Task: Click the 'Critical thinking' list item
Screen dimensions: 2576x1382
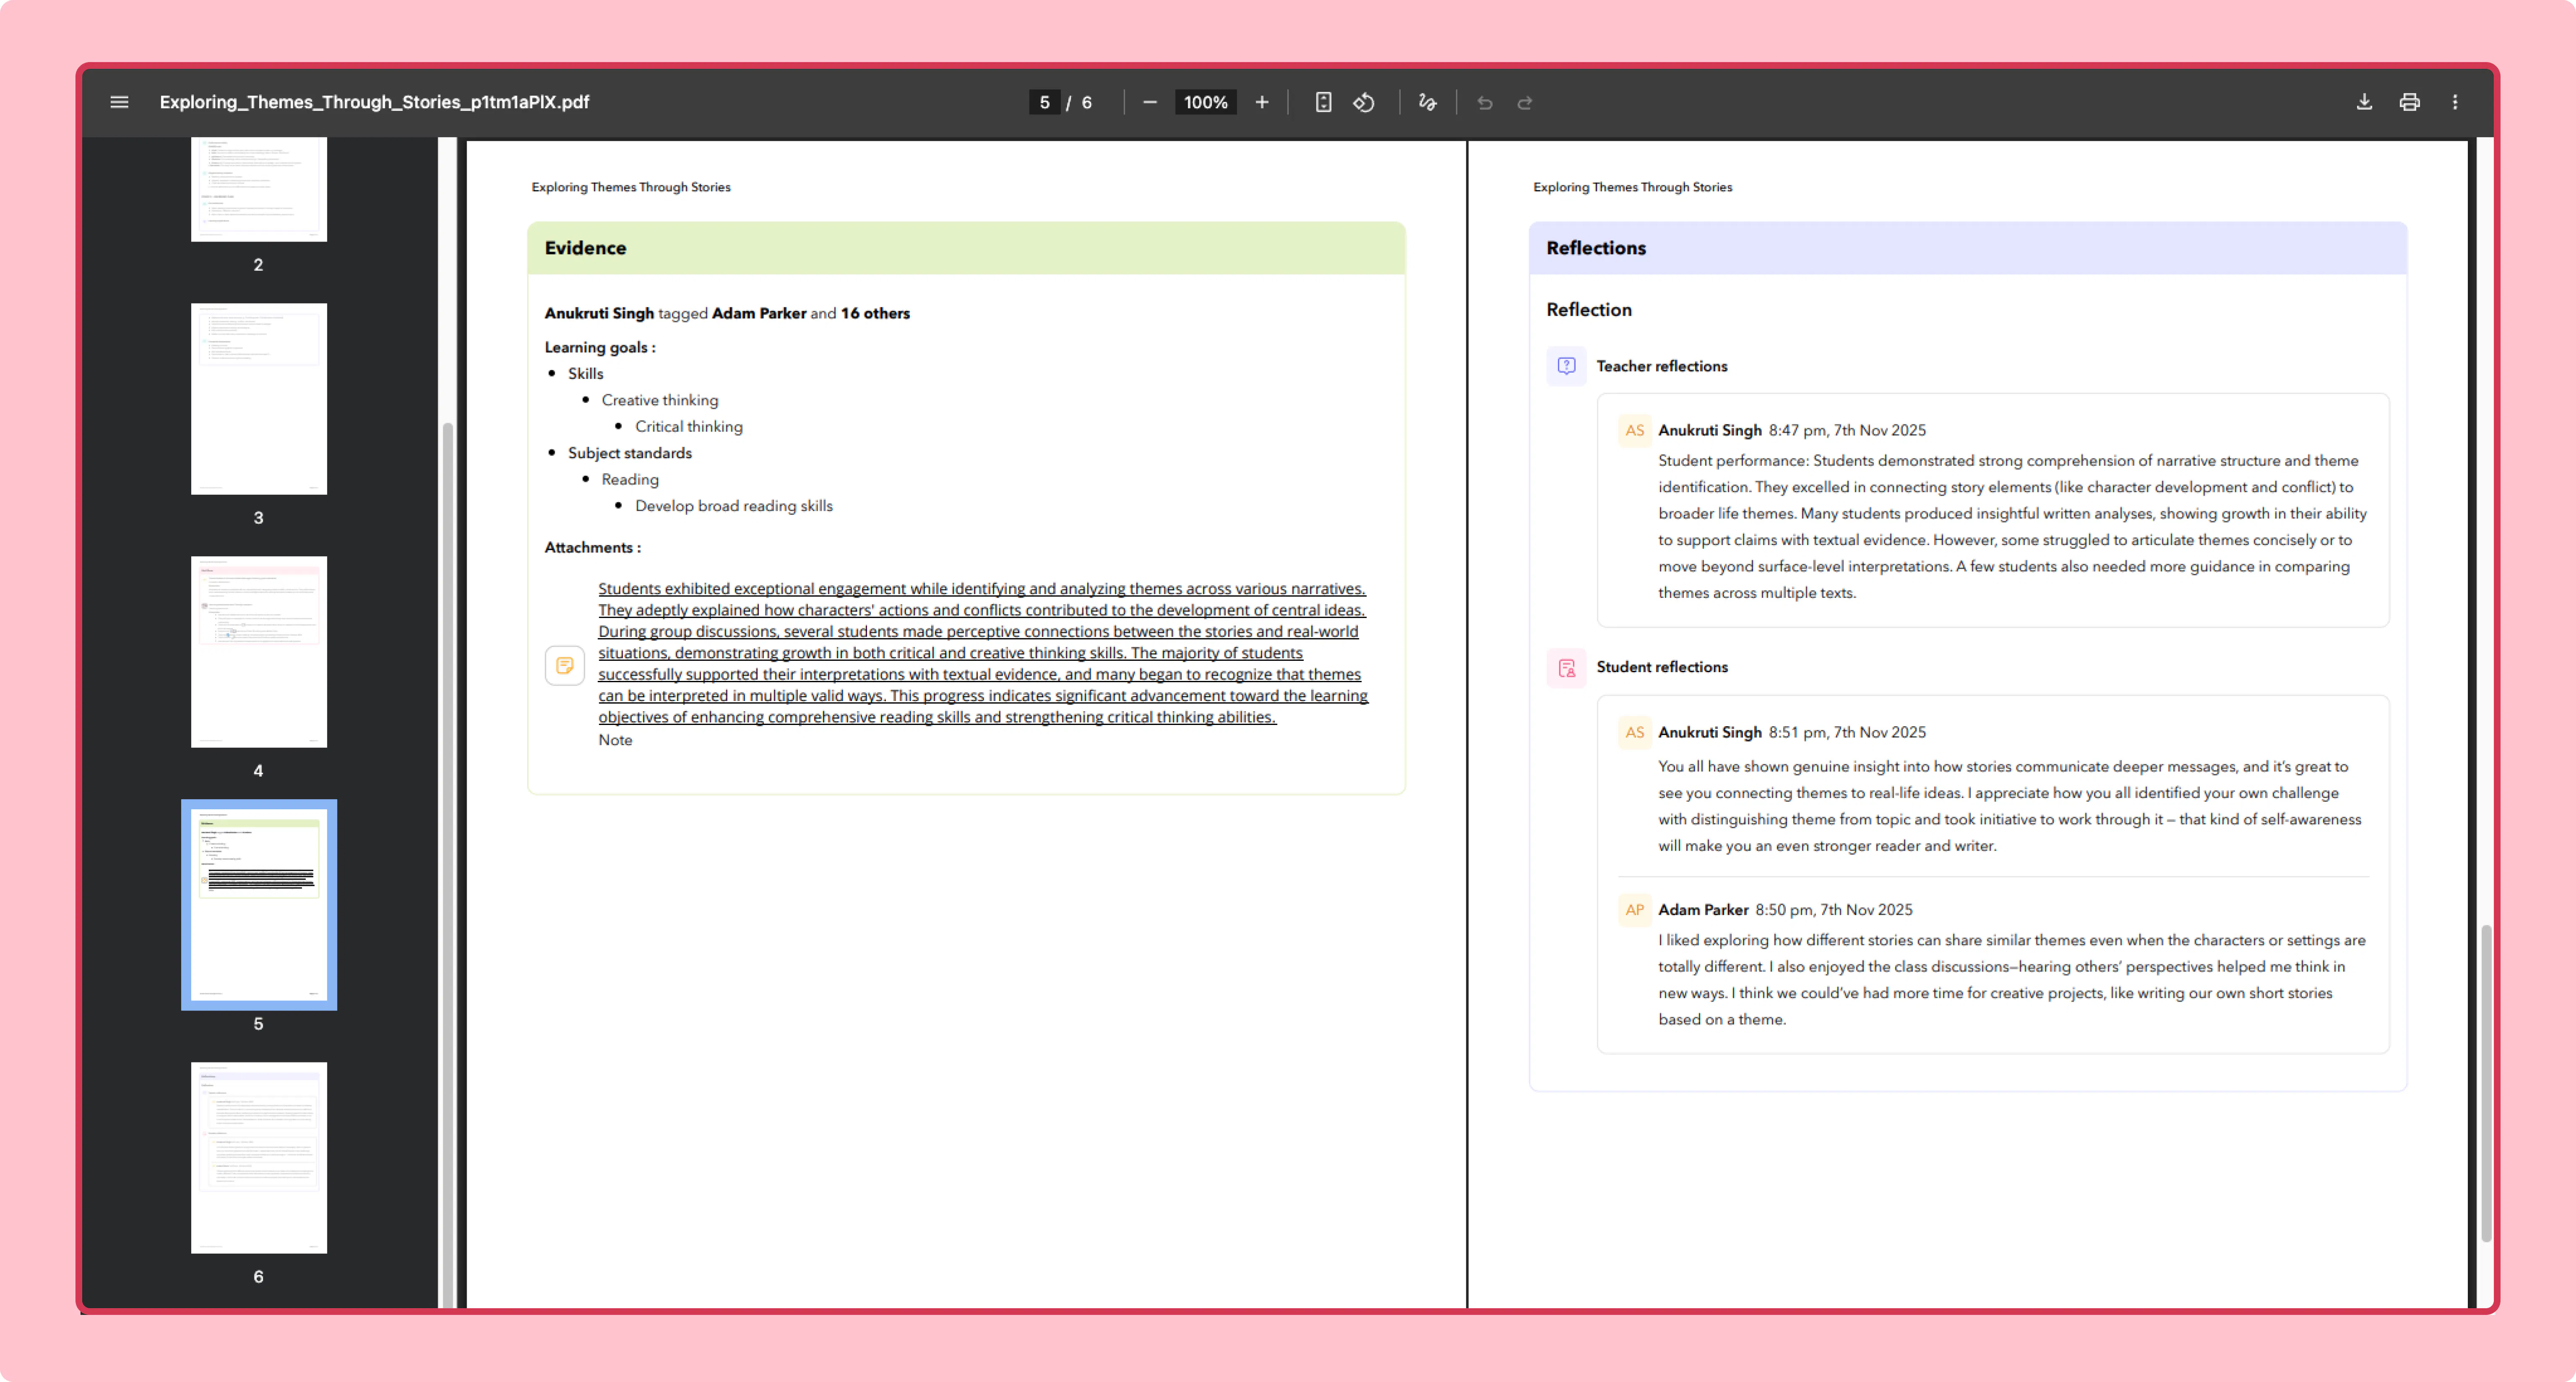Action: pos(689,426)
